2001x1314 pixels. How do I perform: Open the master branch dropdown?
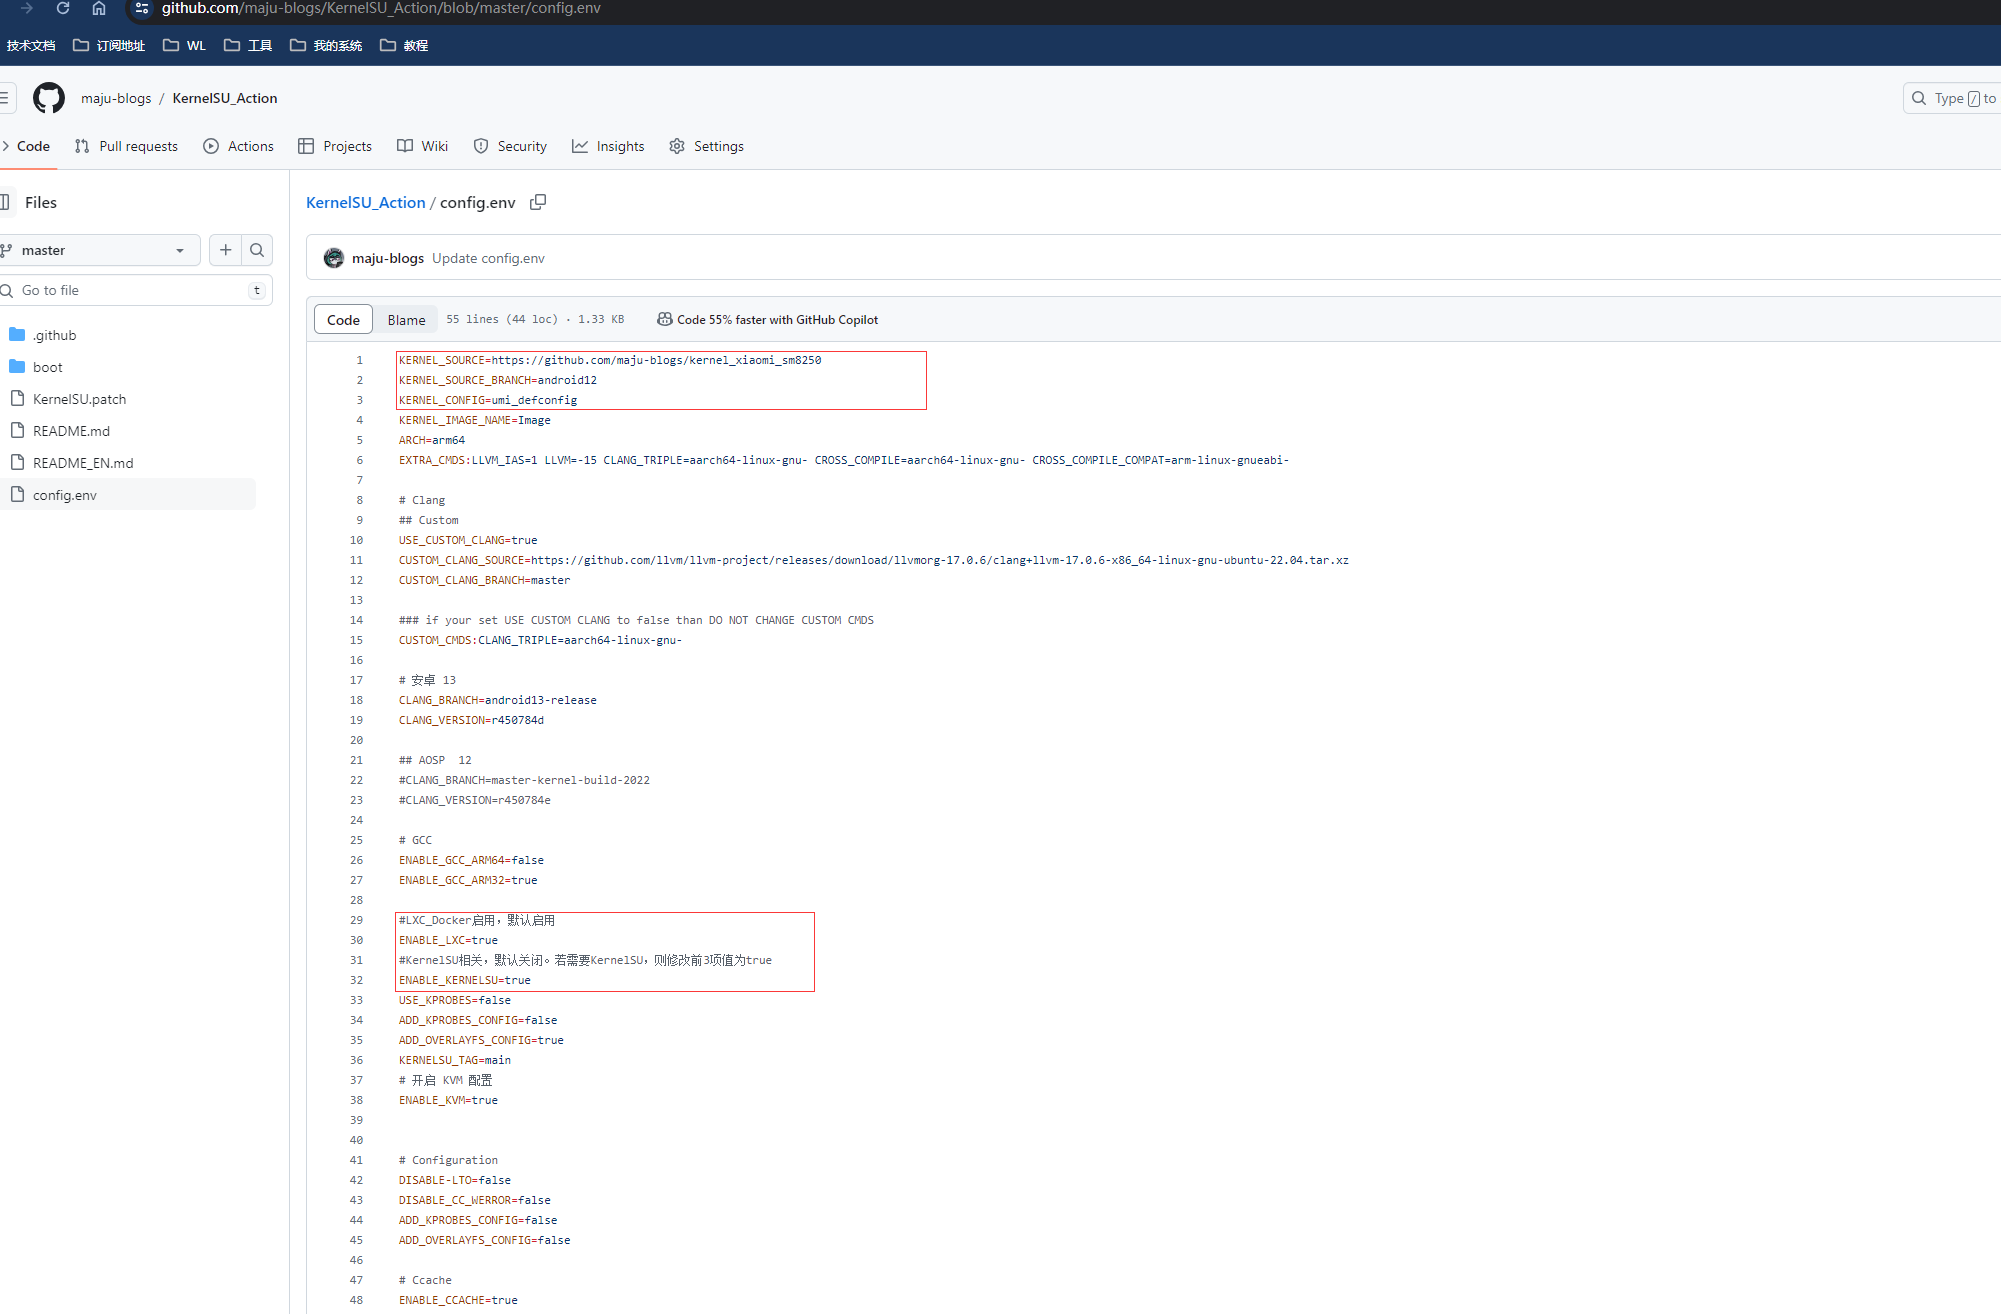click(99, 250)
